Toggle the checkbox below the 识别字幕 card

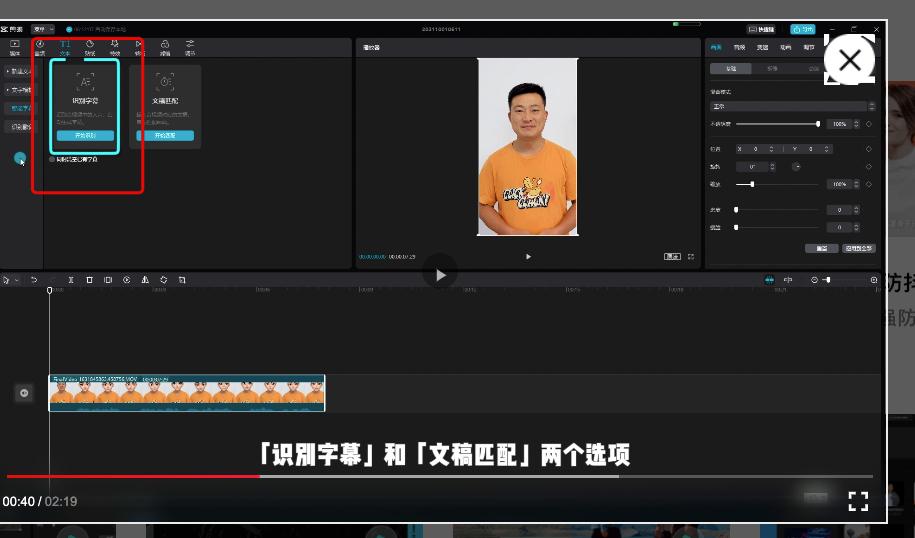(x=52, y=159)
